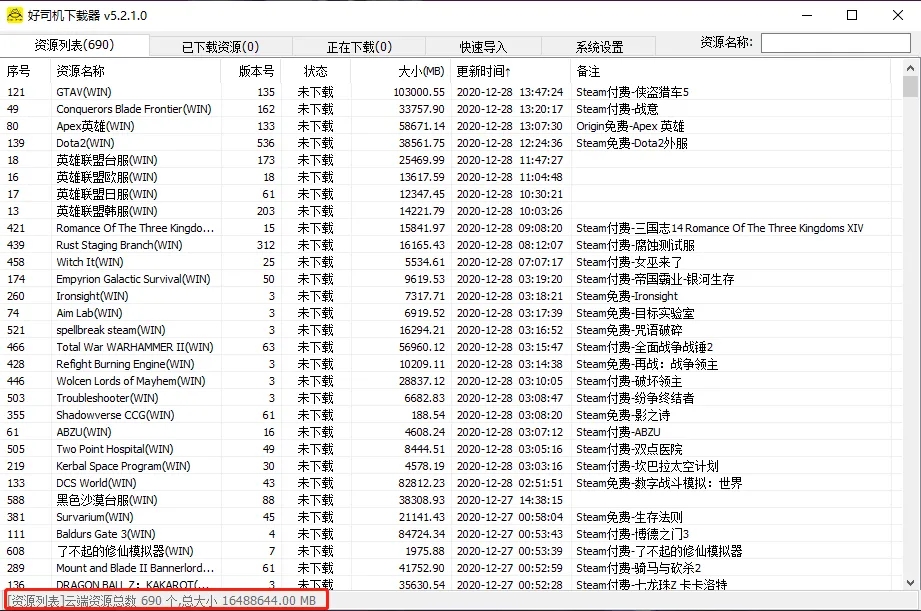Select the 了不起的修仙模拟器(WIN) row

(451, 552)
